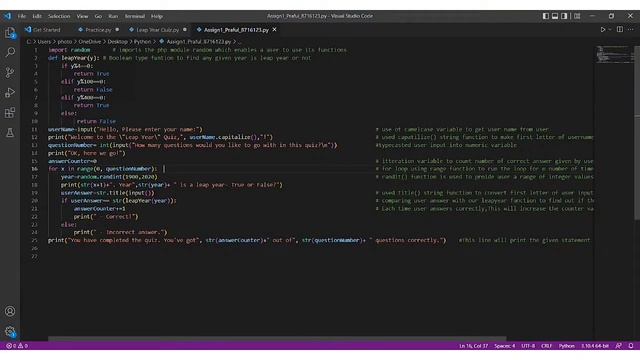Open the editor More Actions ellipsis
640x360 pixels.
631,30
